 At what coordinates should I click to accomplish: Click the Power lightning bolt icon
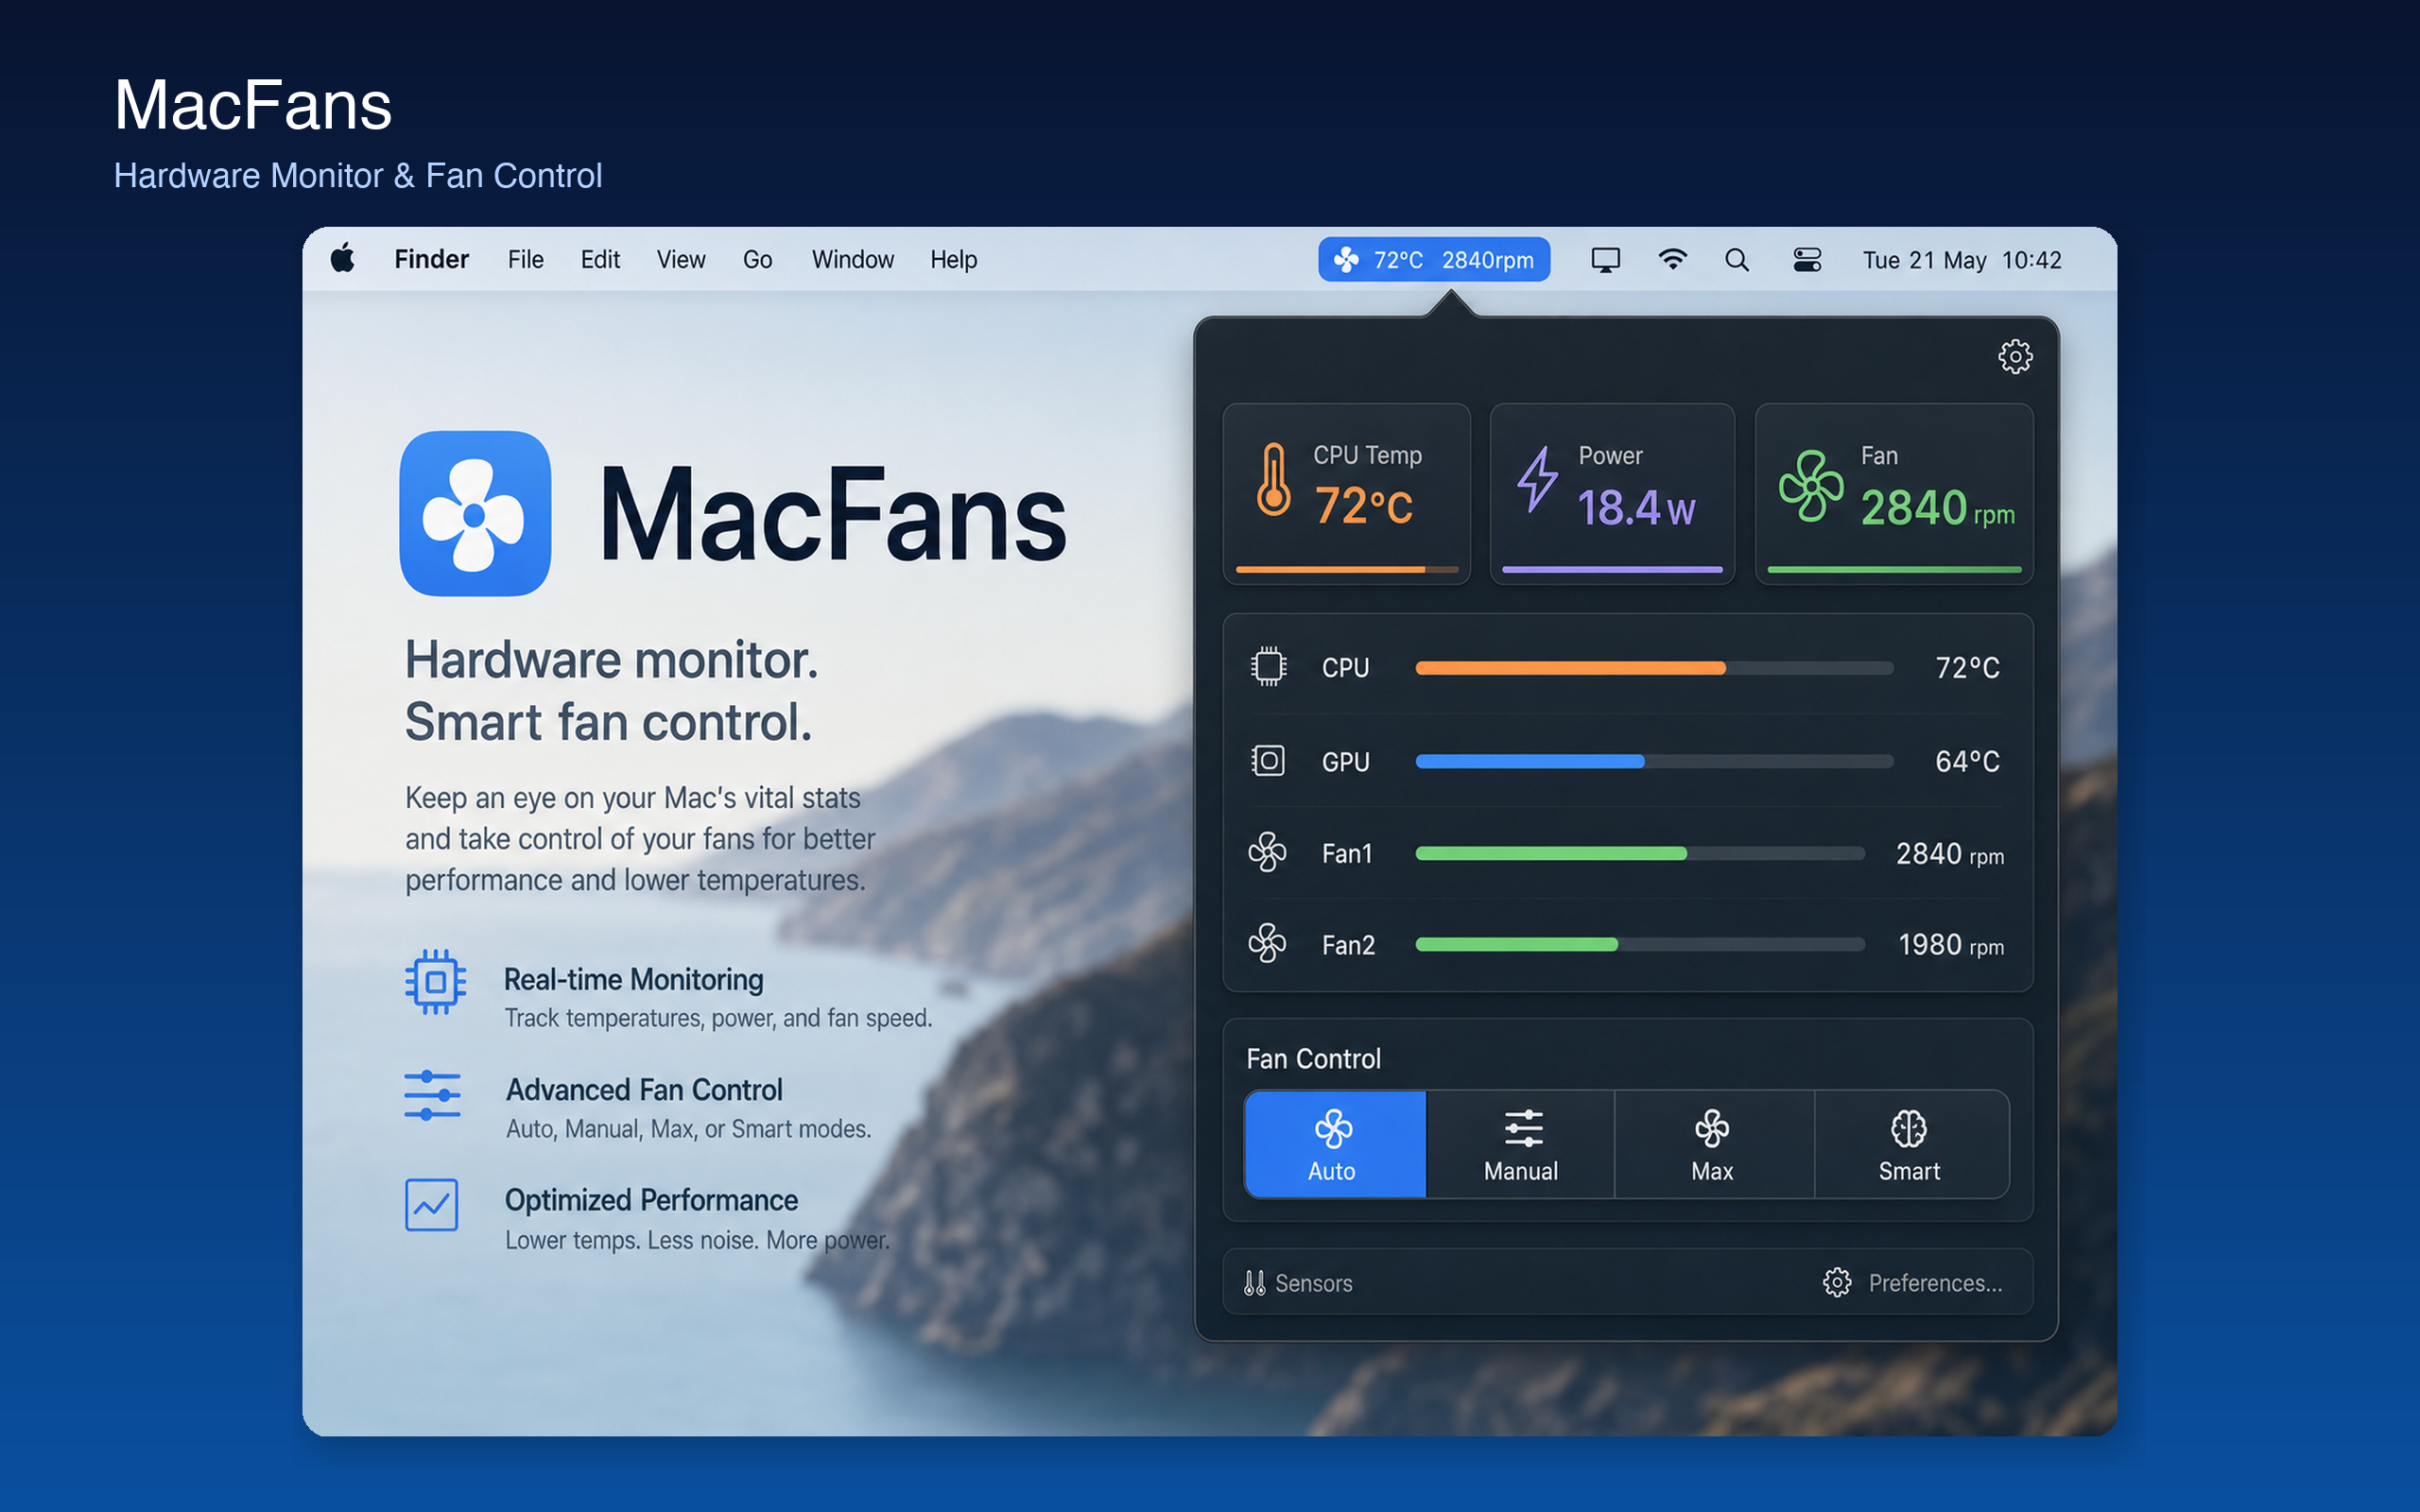1537,479
